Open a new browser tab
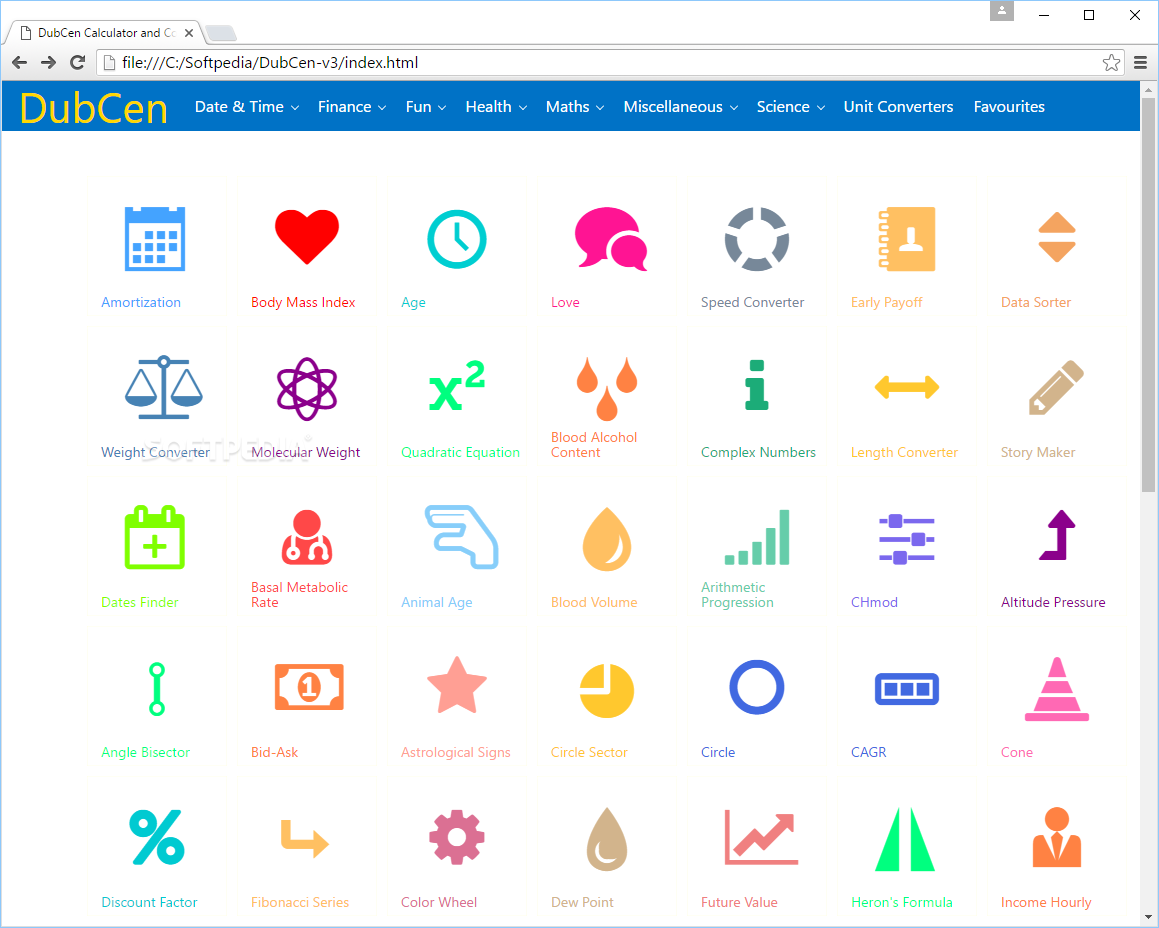 pos(220,33)
